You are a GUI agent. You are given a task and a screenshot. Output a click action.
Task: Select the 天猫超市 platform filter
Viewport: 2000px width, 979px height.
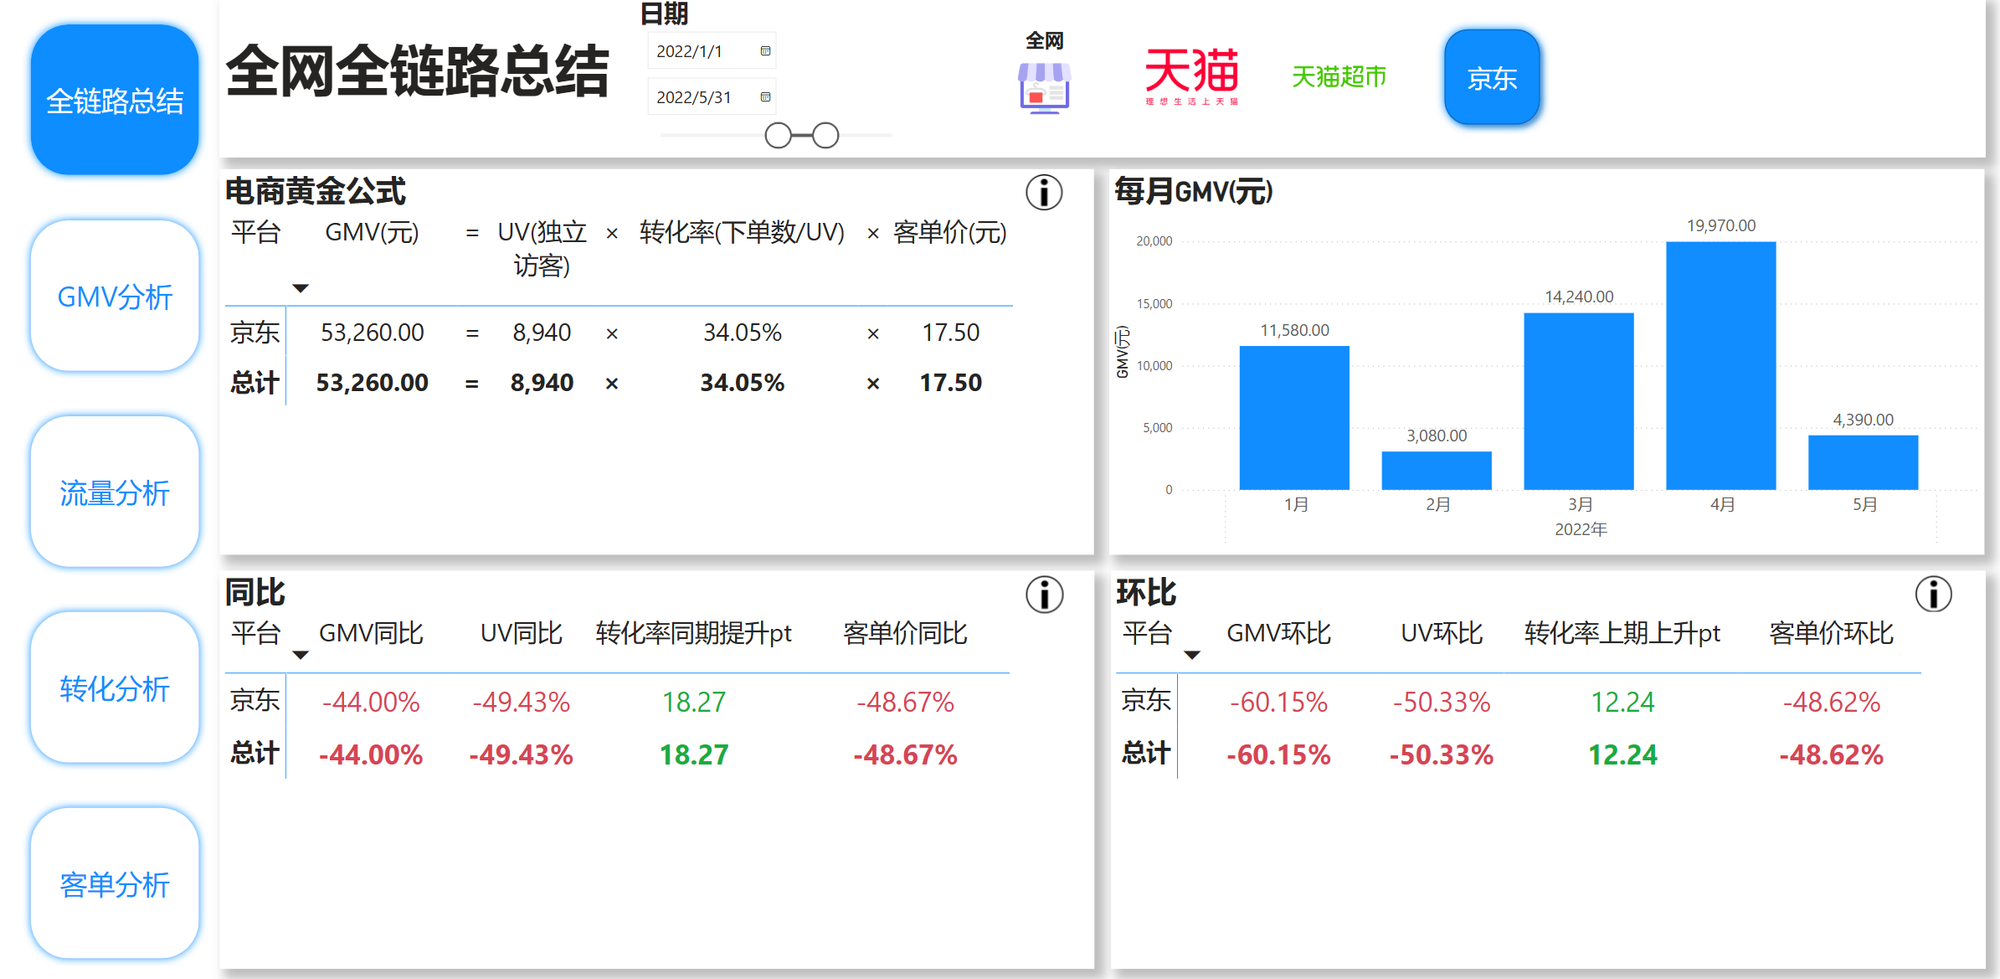coord(1339,77)
